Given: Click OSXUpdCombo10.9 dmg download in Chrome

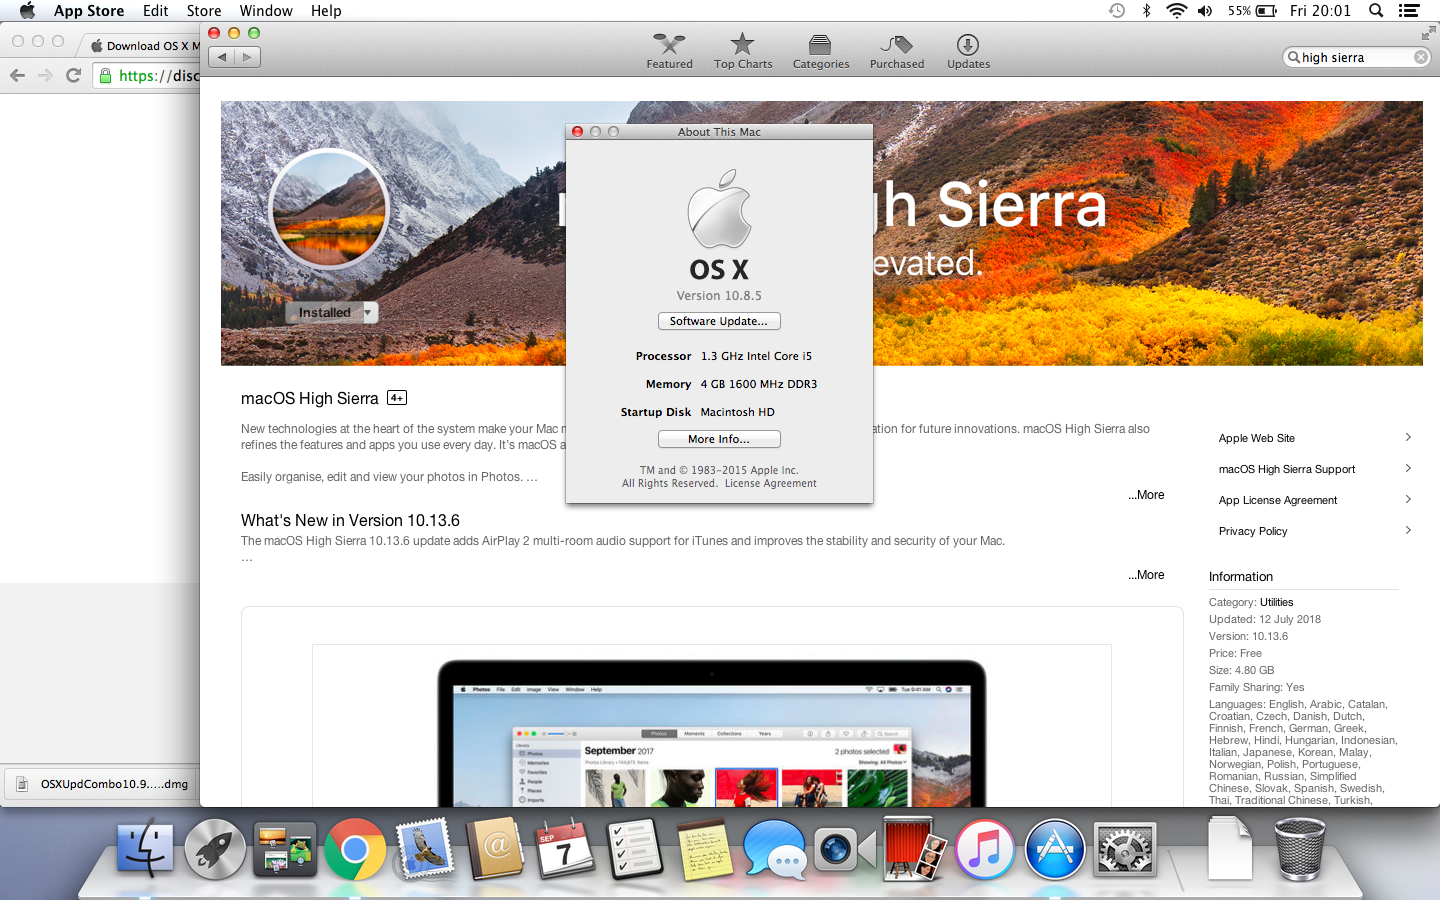Looking at the screenshot, I should click(102, 784).
